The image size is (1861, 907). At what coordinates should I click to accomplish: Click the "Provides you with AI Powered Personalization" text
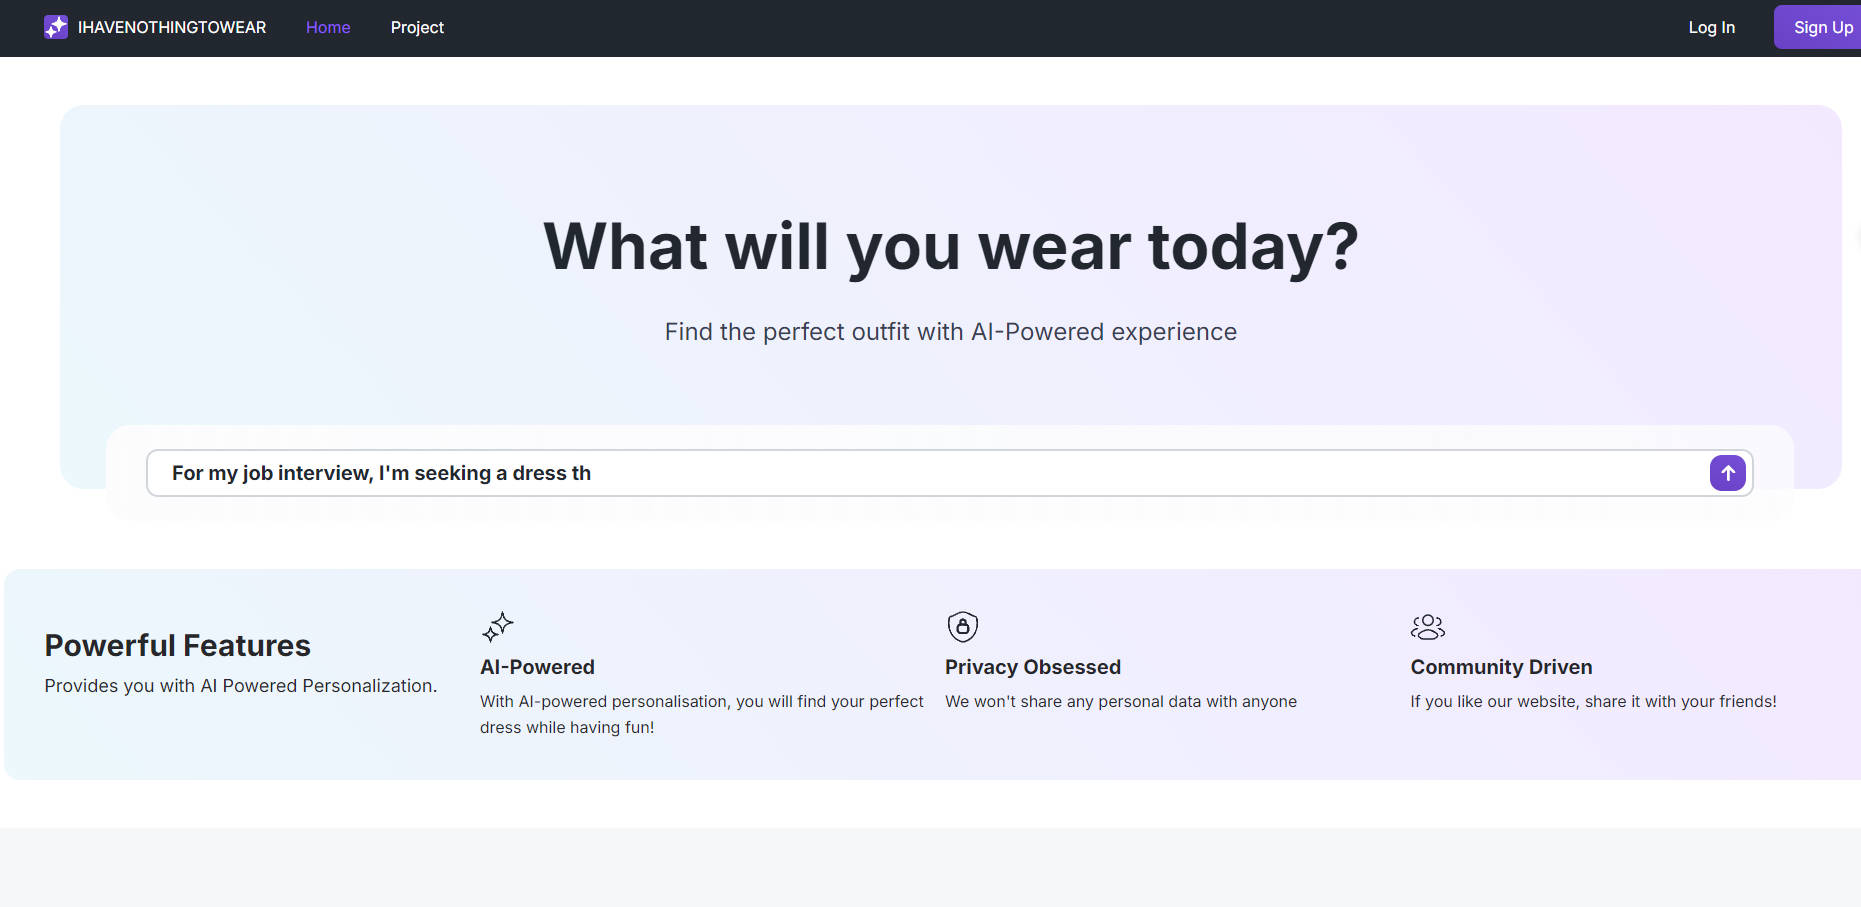[x=240, y=686]
